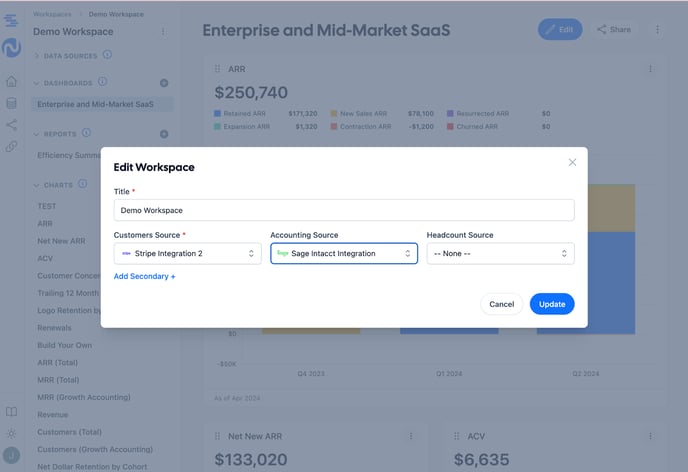Screen dimensions: 688x472
Task: Open the share nodes icon in sidebar
Action: tap(11, 125)
